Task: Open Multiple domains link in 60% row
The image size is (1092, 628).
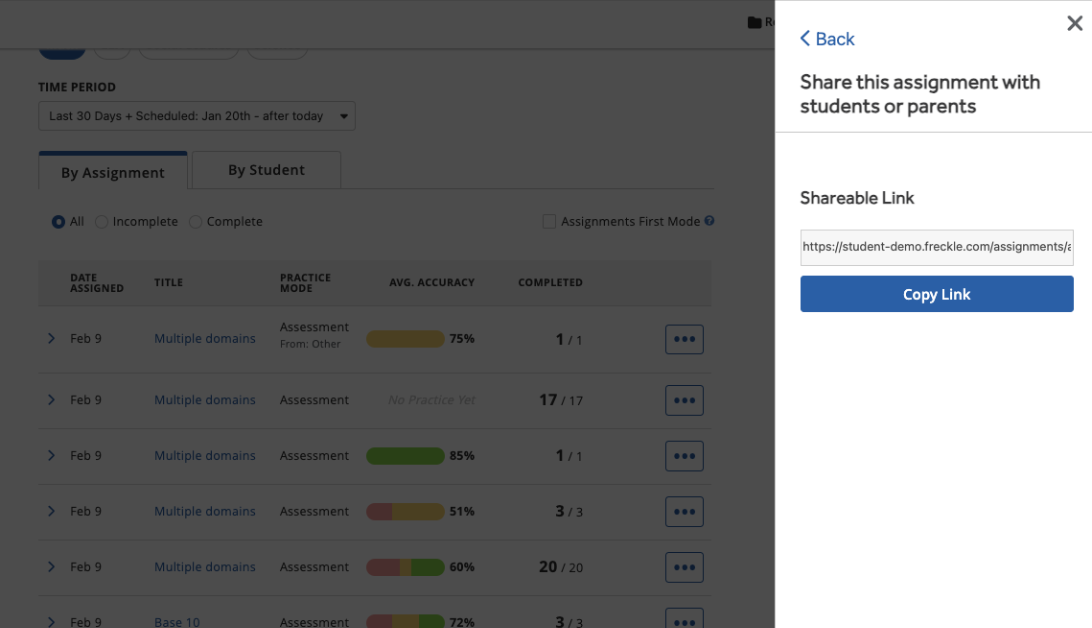Action: coord(205,567)
